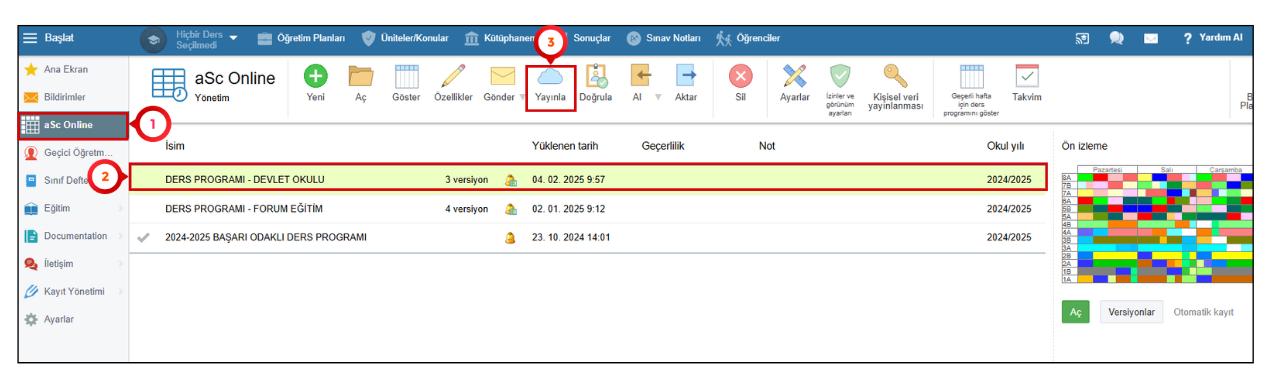
Task: Click the Geçerlilik column header
Action: (662, 146)
